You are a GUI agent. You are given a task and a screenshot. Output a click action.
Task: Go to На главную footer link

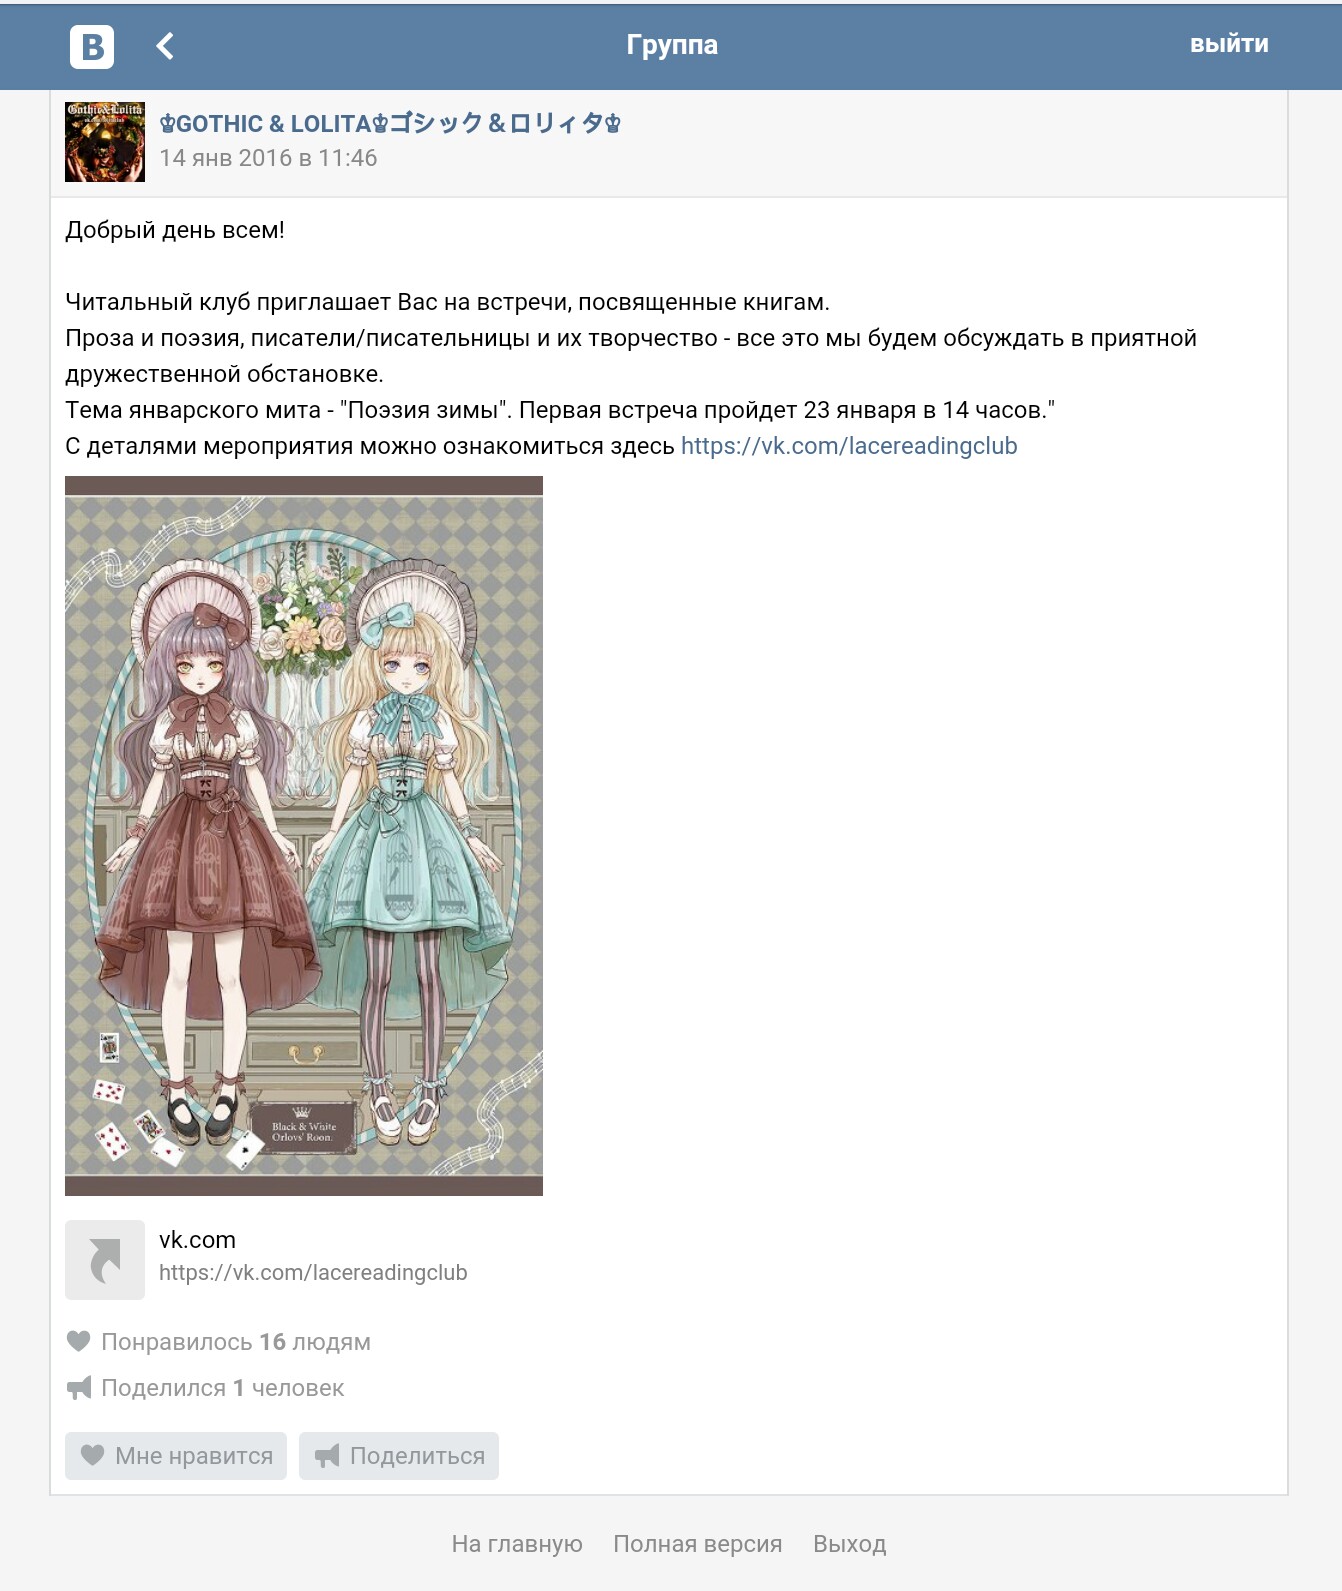(517, 1544)
